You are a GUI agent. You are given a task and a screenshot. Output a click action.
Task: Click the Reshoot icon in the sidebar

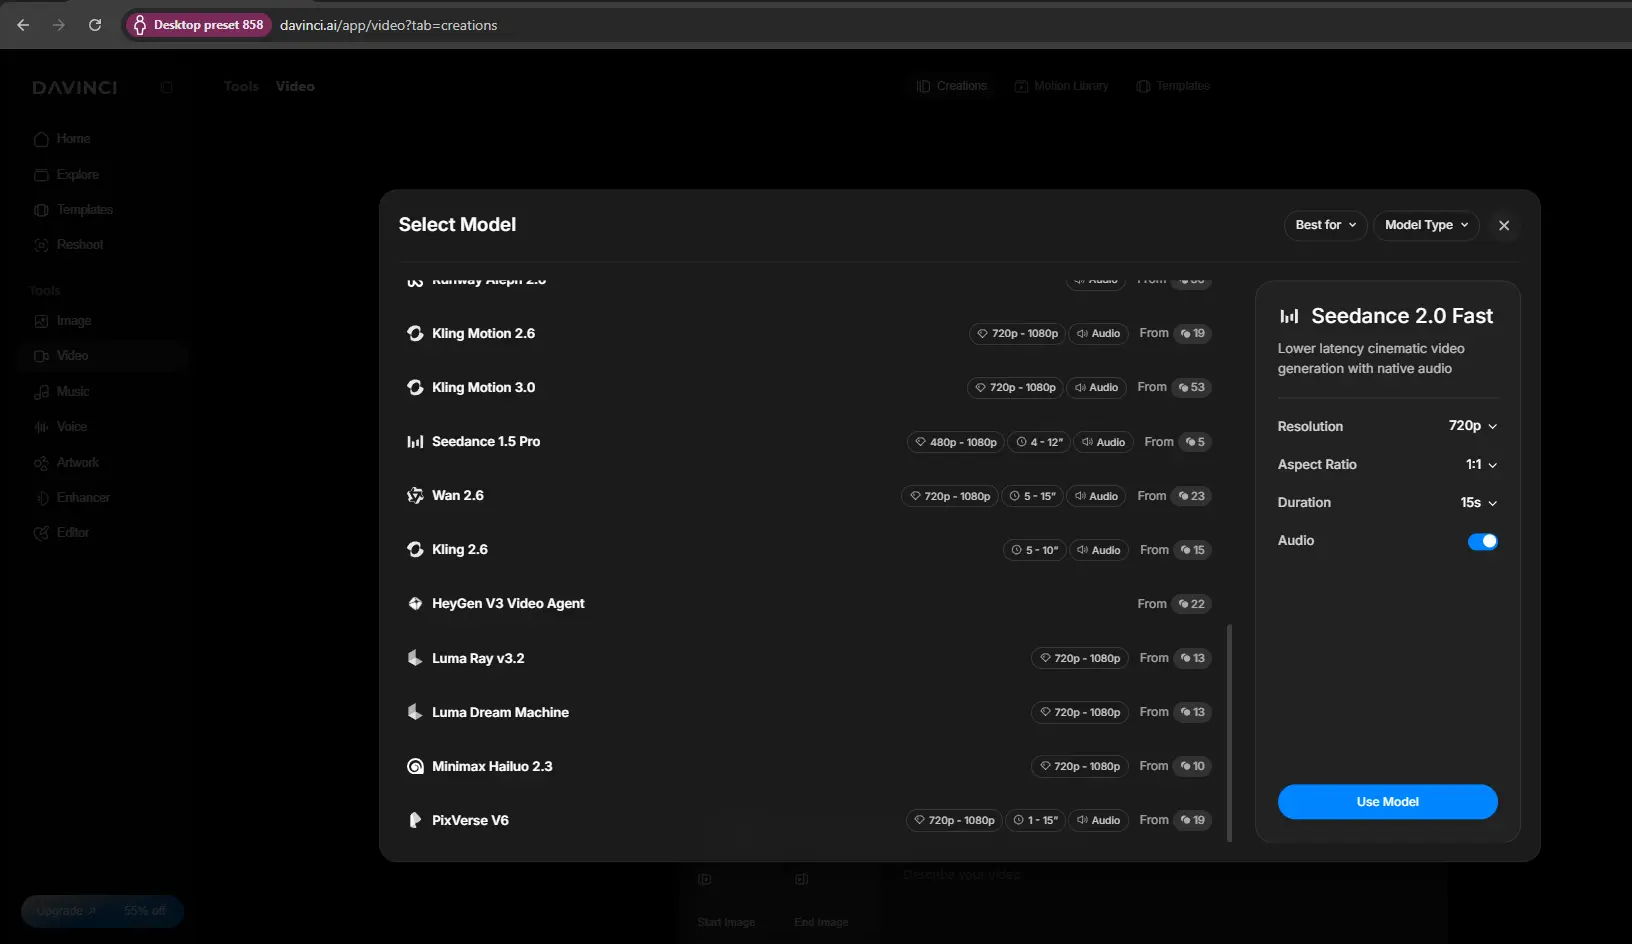tap(41, 245)
